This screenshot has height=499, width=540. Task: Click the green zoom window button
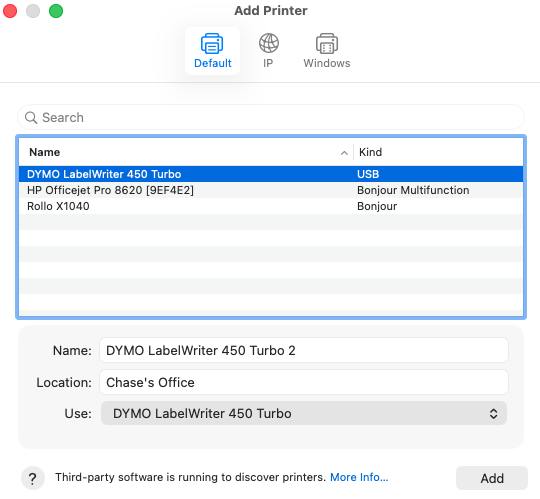(x=56, y=11)
